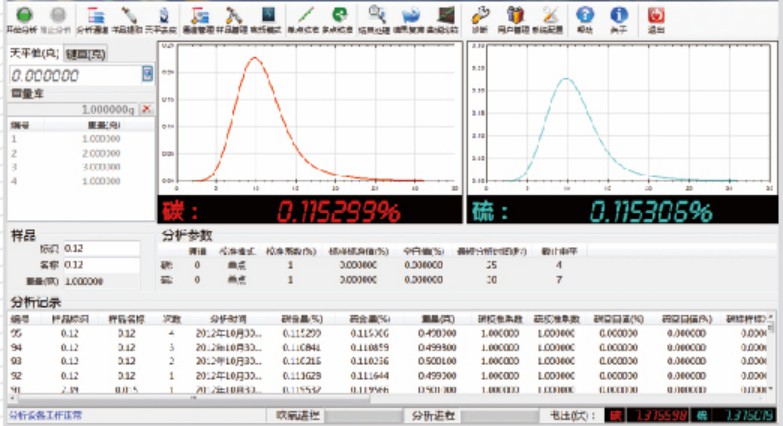783x426 pixels.
Task: Switch to the keyboard input (键盘) tab
Action: [x=86, y=55]
